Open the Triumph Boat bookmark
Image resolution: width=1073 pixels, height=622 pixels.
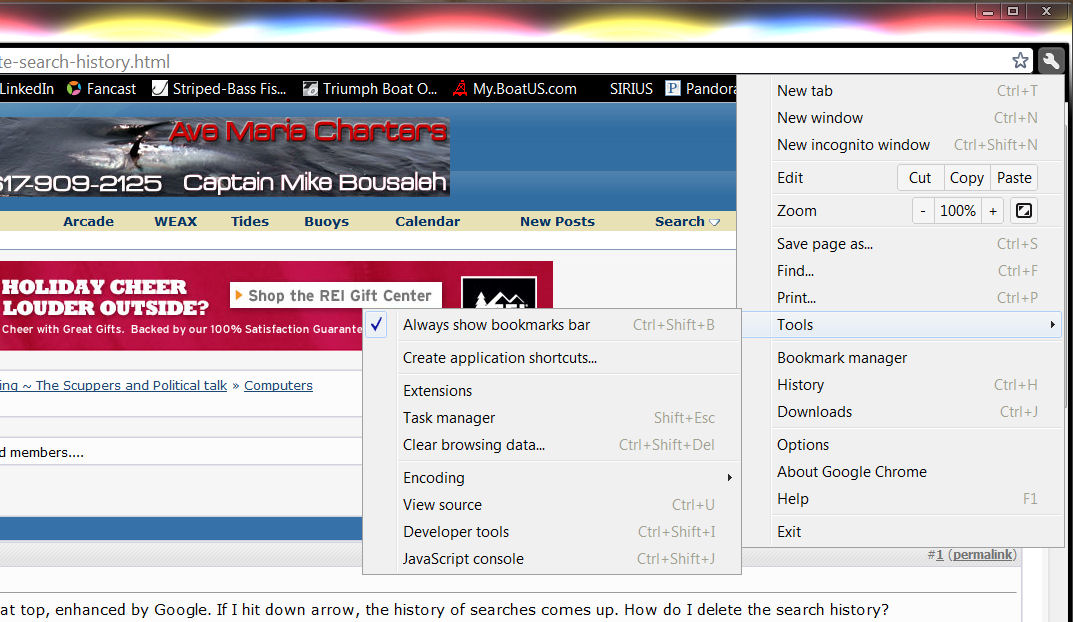(x=369, y=89)
